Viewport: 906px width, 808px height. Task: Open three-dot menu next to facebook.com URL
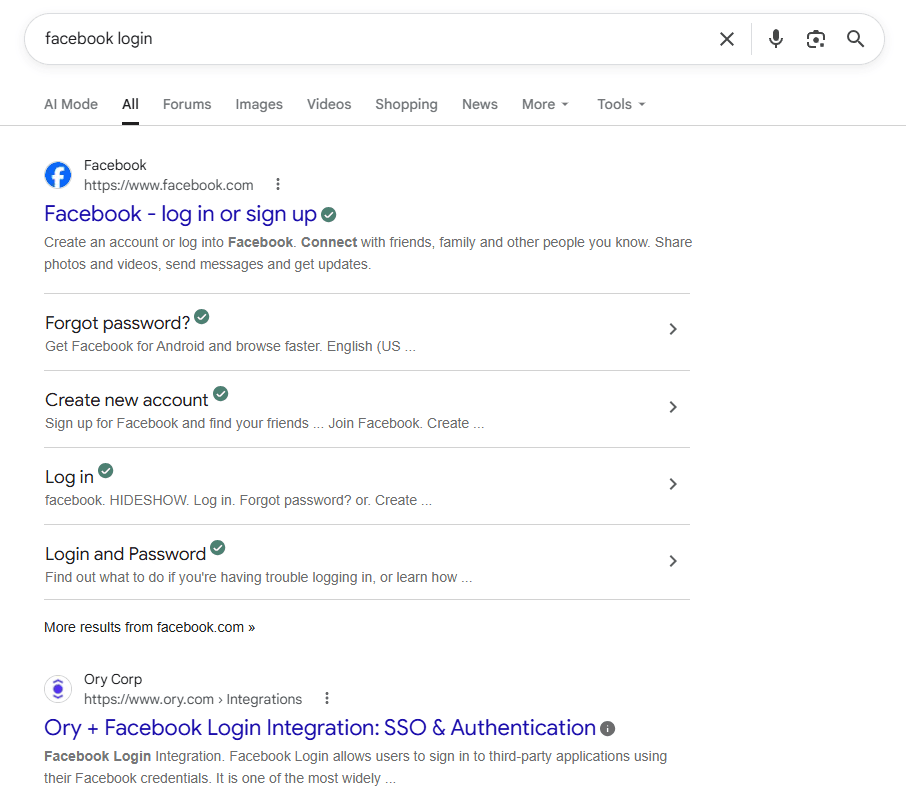pos(278,184)
